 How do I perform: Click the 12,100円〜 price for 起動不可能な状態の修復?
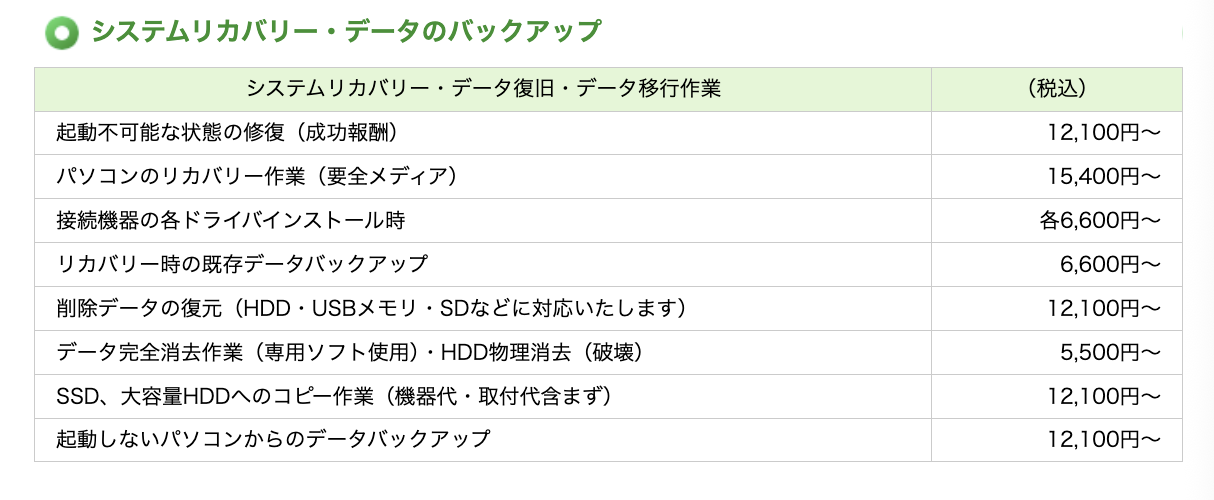pyautogui.click(x=1103, y=133)
